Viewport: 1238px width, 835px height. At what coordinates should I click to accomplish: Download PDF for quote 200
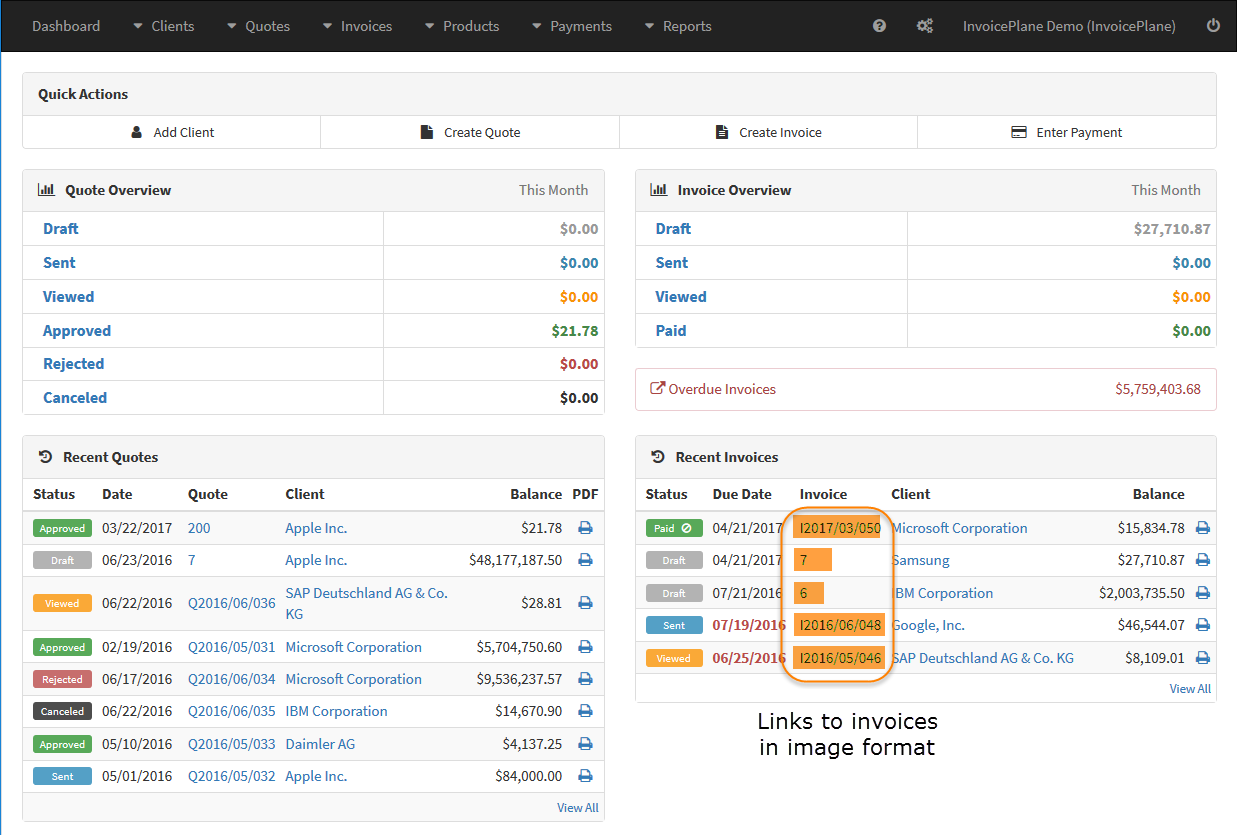585,528
